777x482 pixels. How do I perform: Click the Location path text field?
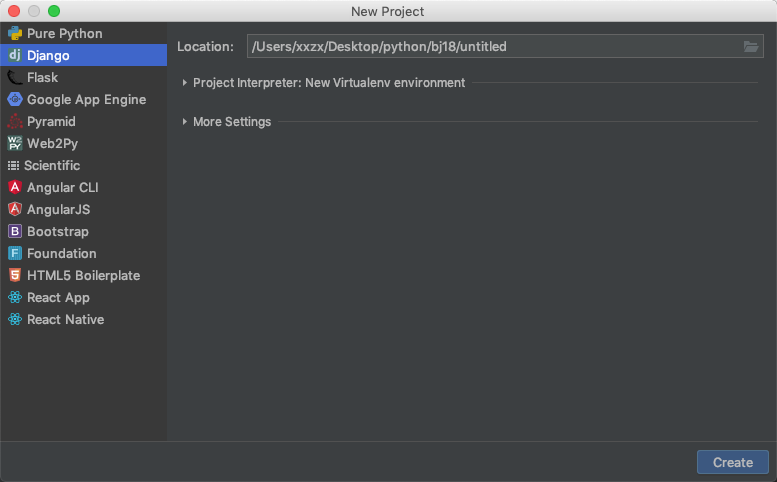[x=490, y=47]
